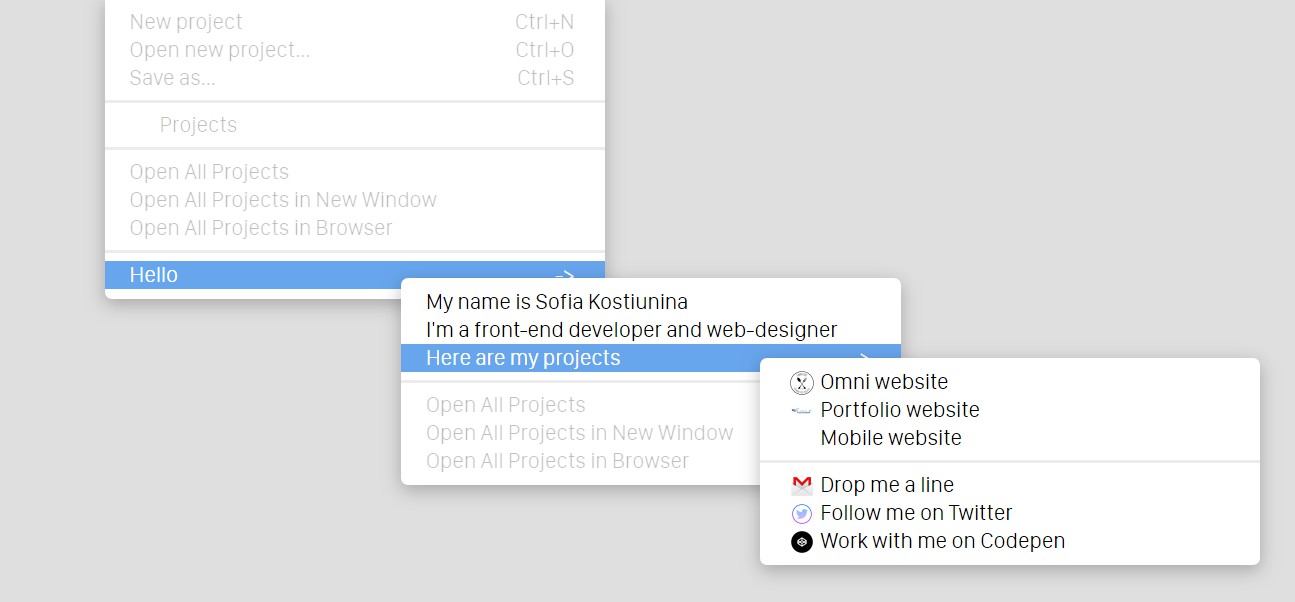The width and height of the screenshot is (1295, 602).
Task: Select the 'Save as...' menu entry
Action: coord(172,78)
